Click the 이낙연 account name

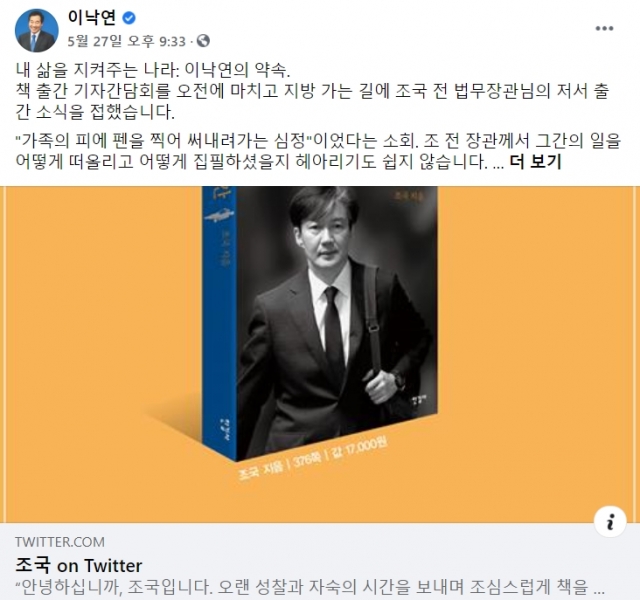(x=92, y=18)
